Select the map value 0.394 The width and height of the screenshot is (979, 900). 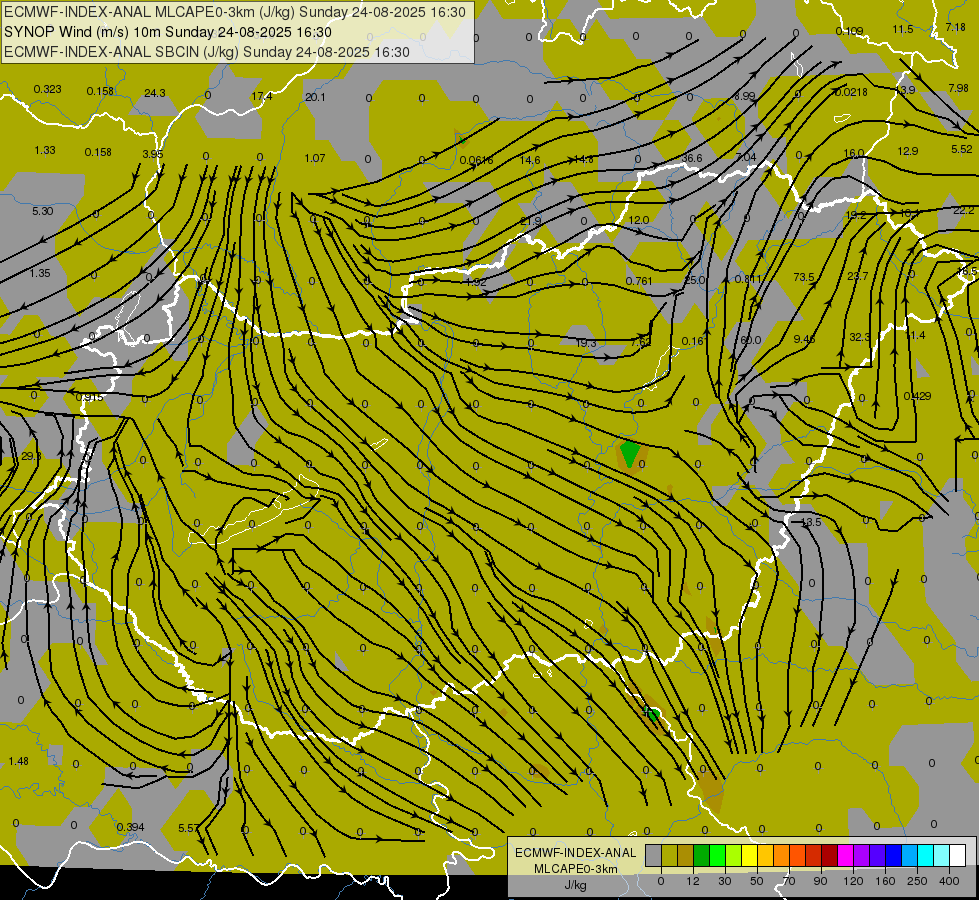(130, 827)
